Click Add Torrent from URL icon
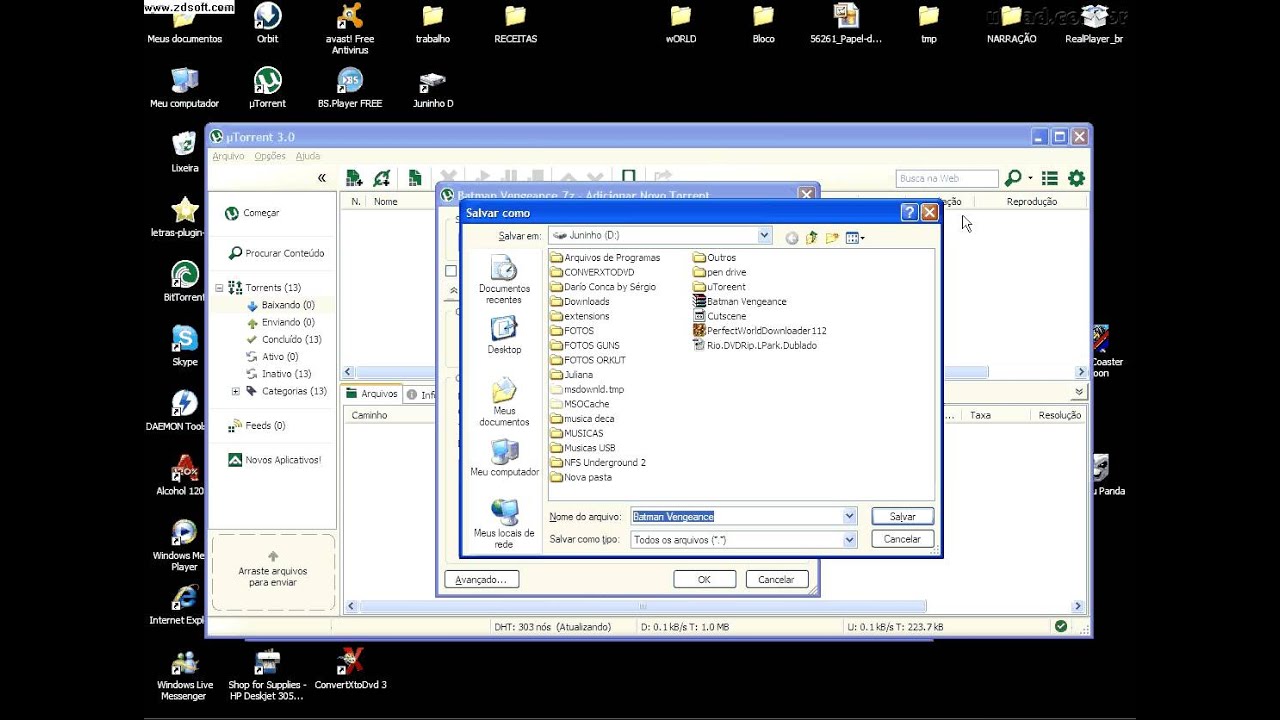The image size is (1280, 720). (381, 178)
